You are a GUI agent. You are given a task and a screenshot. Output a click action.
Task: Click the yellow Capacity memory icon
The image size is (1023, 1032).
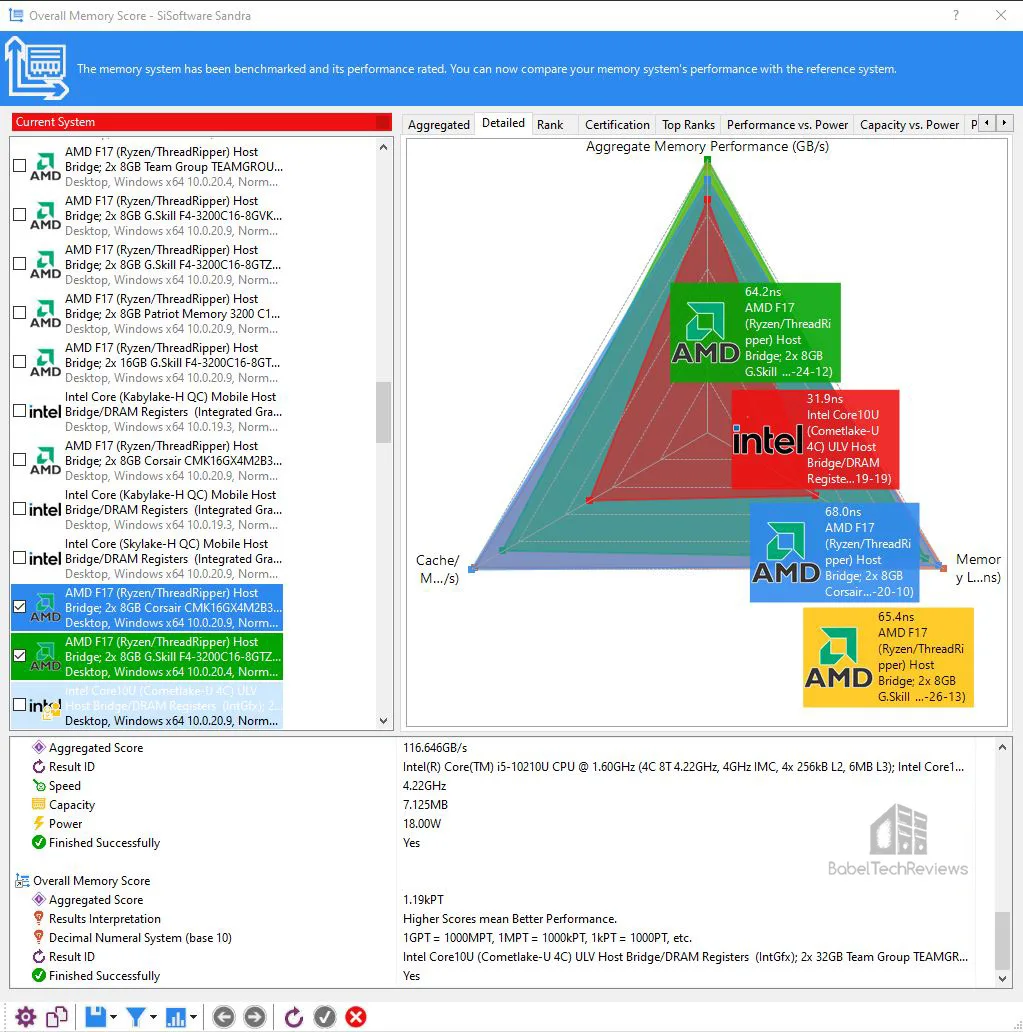39,804
